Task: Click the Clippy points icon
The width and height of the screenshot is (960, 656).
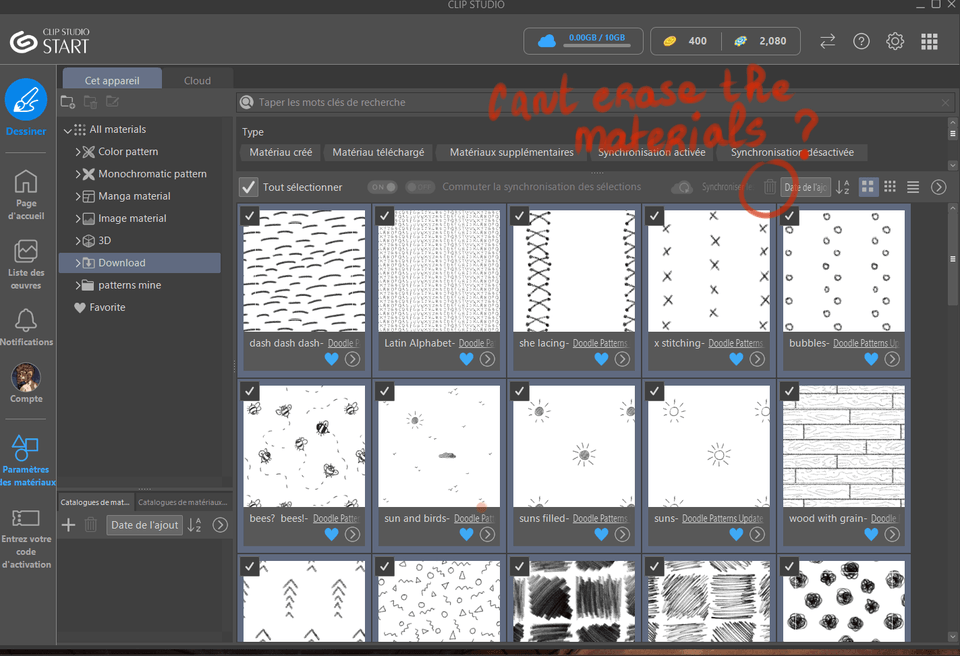Action: pos(741,41)
